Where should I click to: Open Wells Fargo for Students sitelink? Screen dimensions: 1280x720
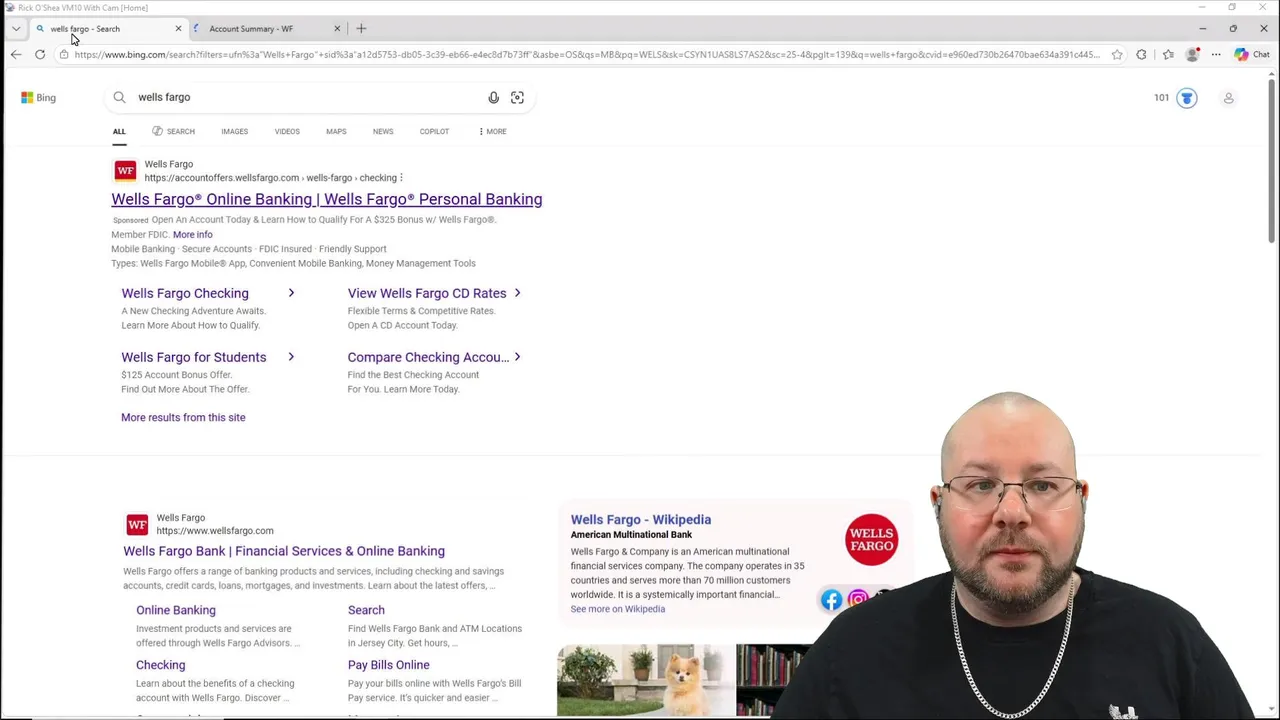194,357
